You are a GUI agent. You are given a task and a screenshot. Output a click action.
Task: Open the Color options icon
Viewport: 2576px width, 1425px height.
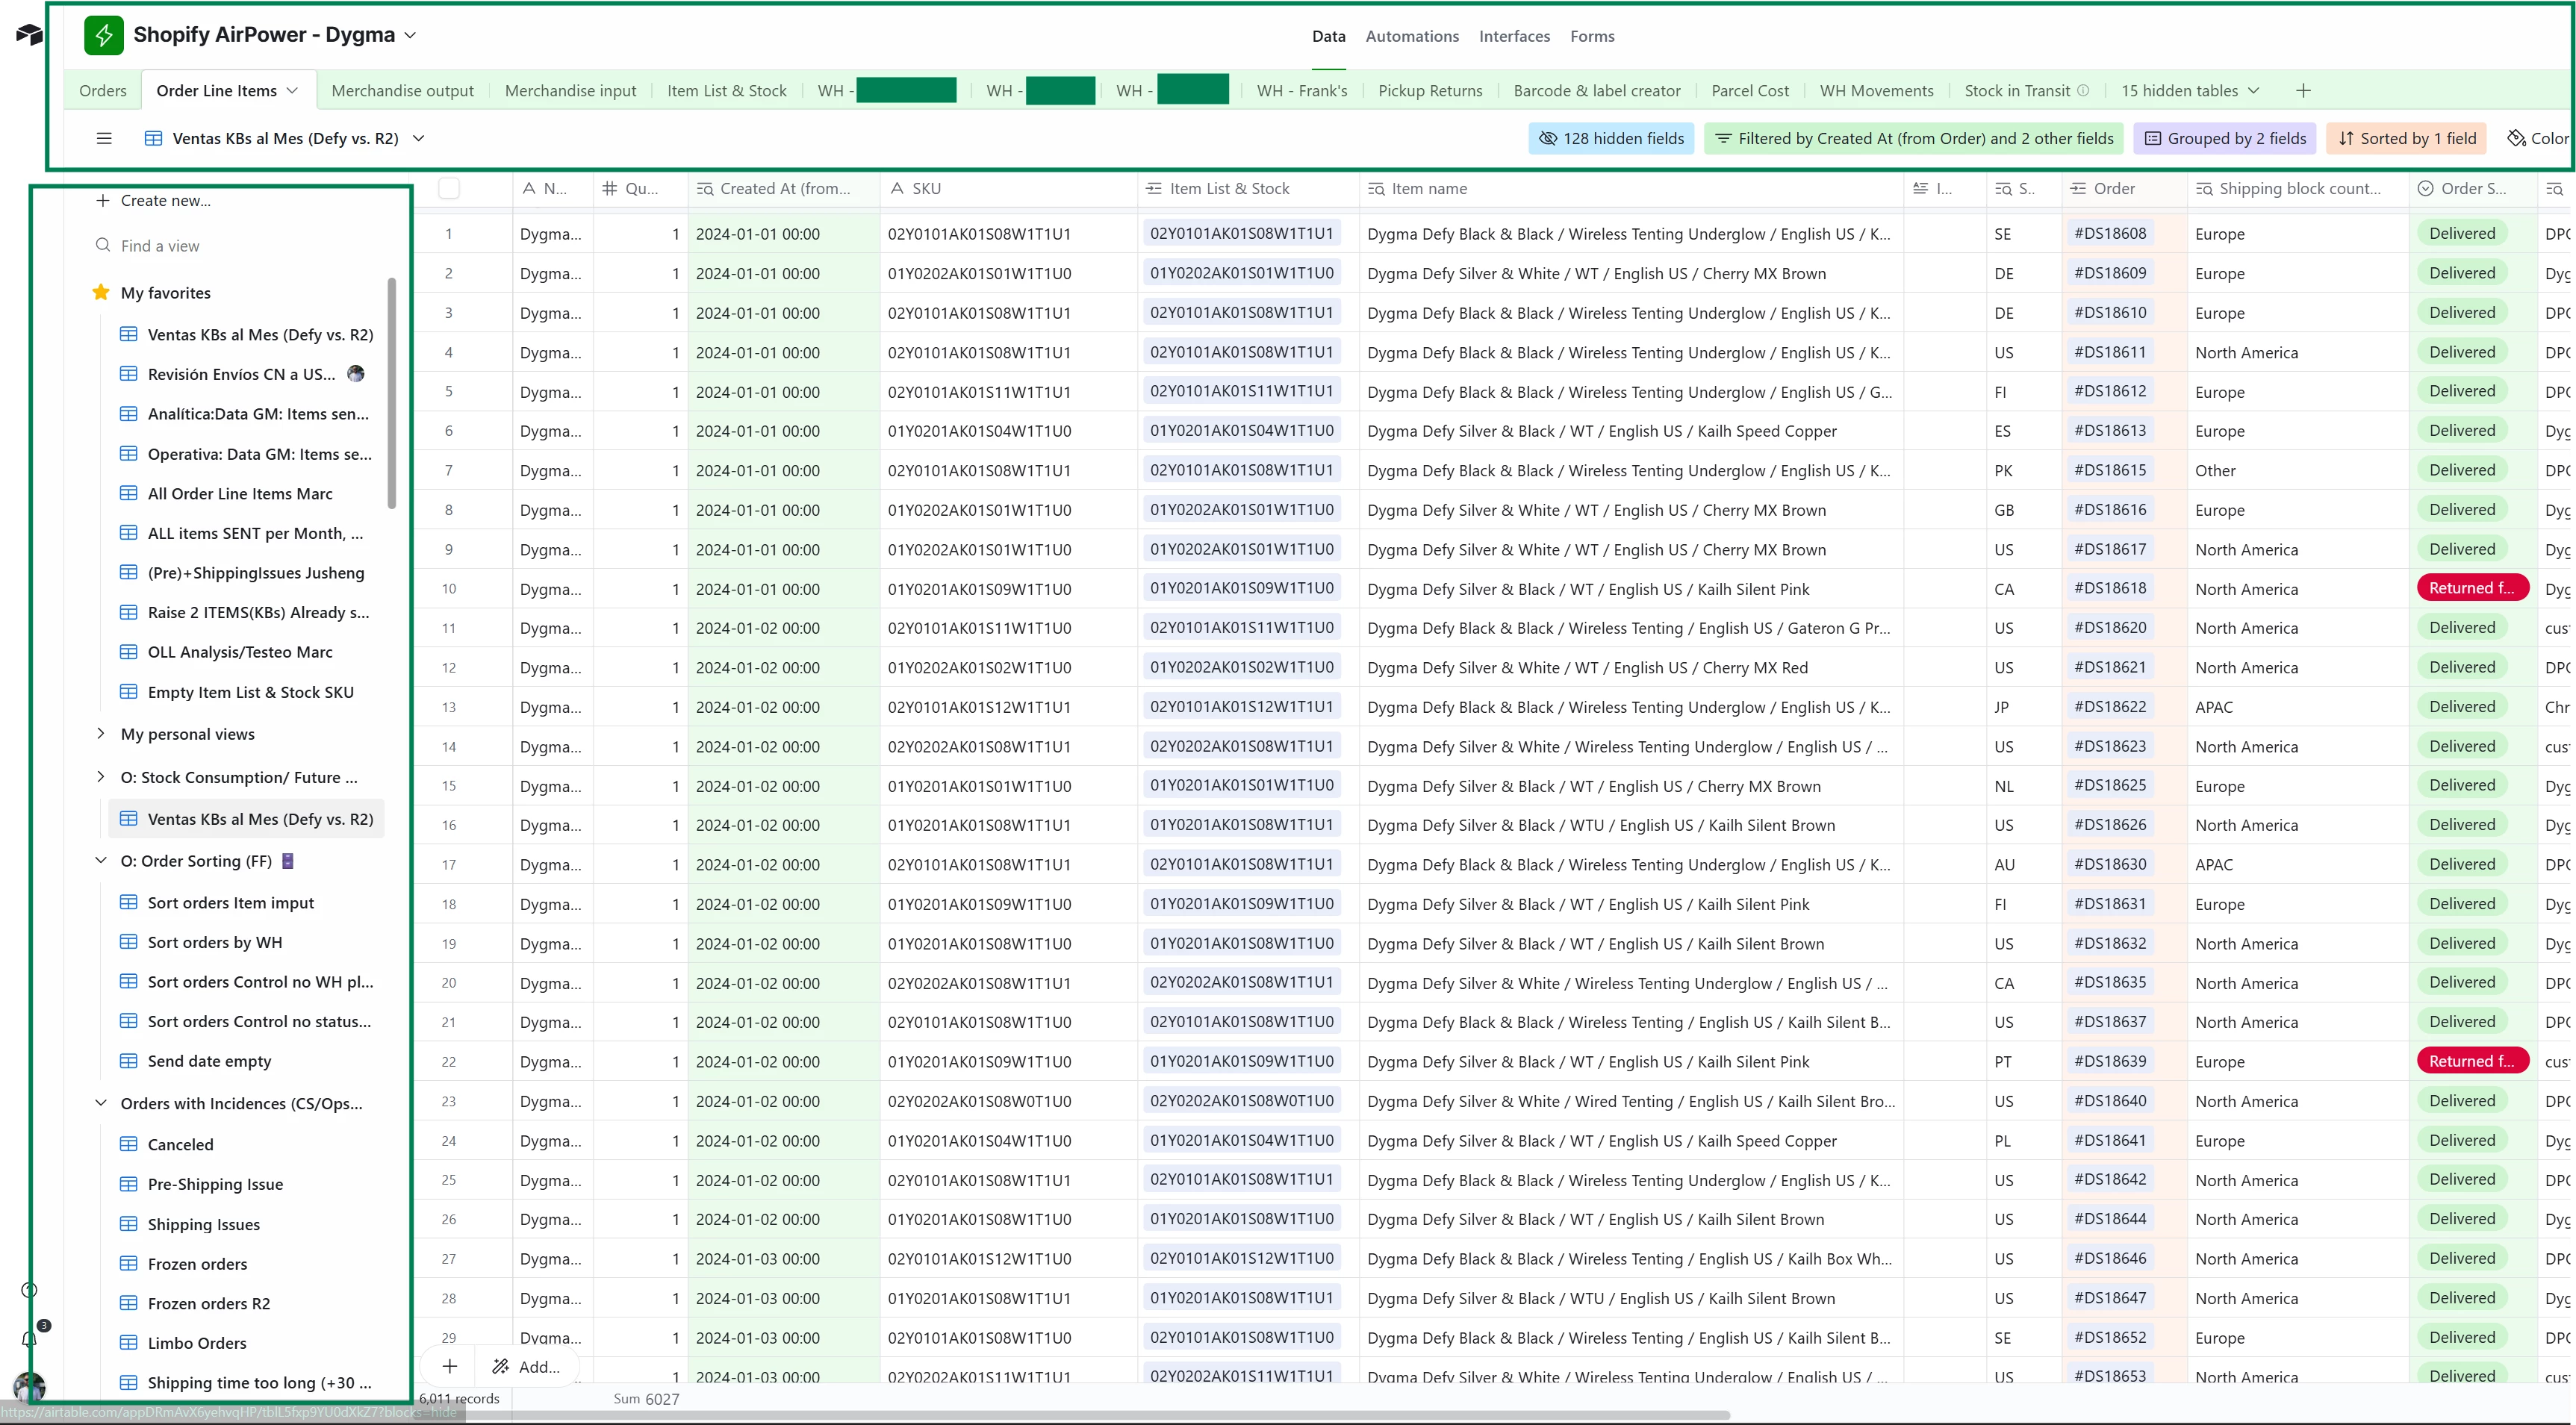[x=2516, y=138]
